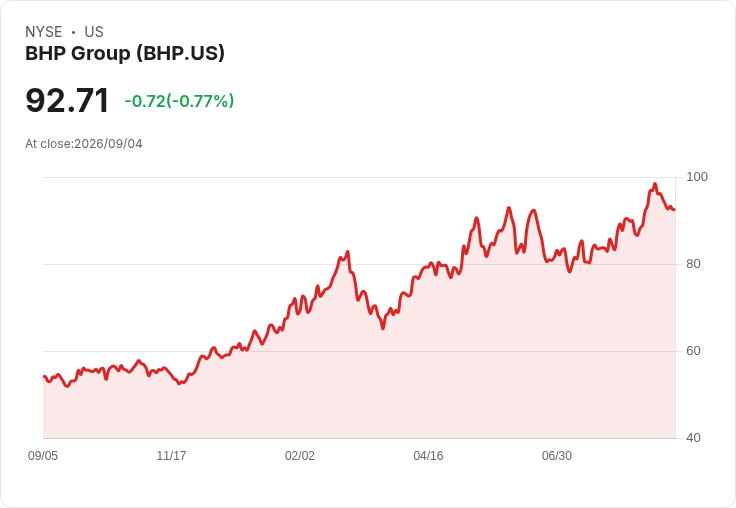Click the first data point at chart start
Image resolution: width=736 pixels, height=508 pixels.
click(x=44, y=376)
